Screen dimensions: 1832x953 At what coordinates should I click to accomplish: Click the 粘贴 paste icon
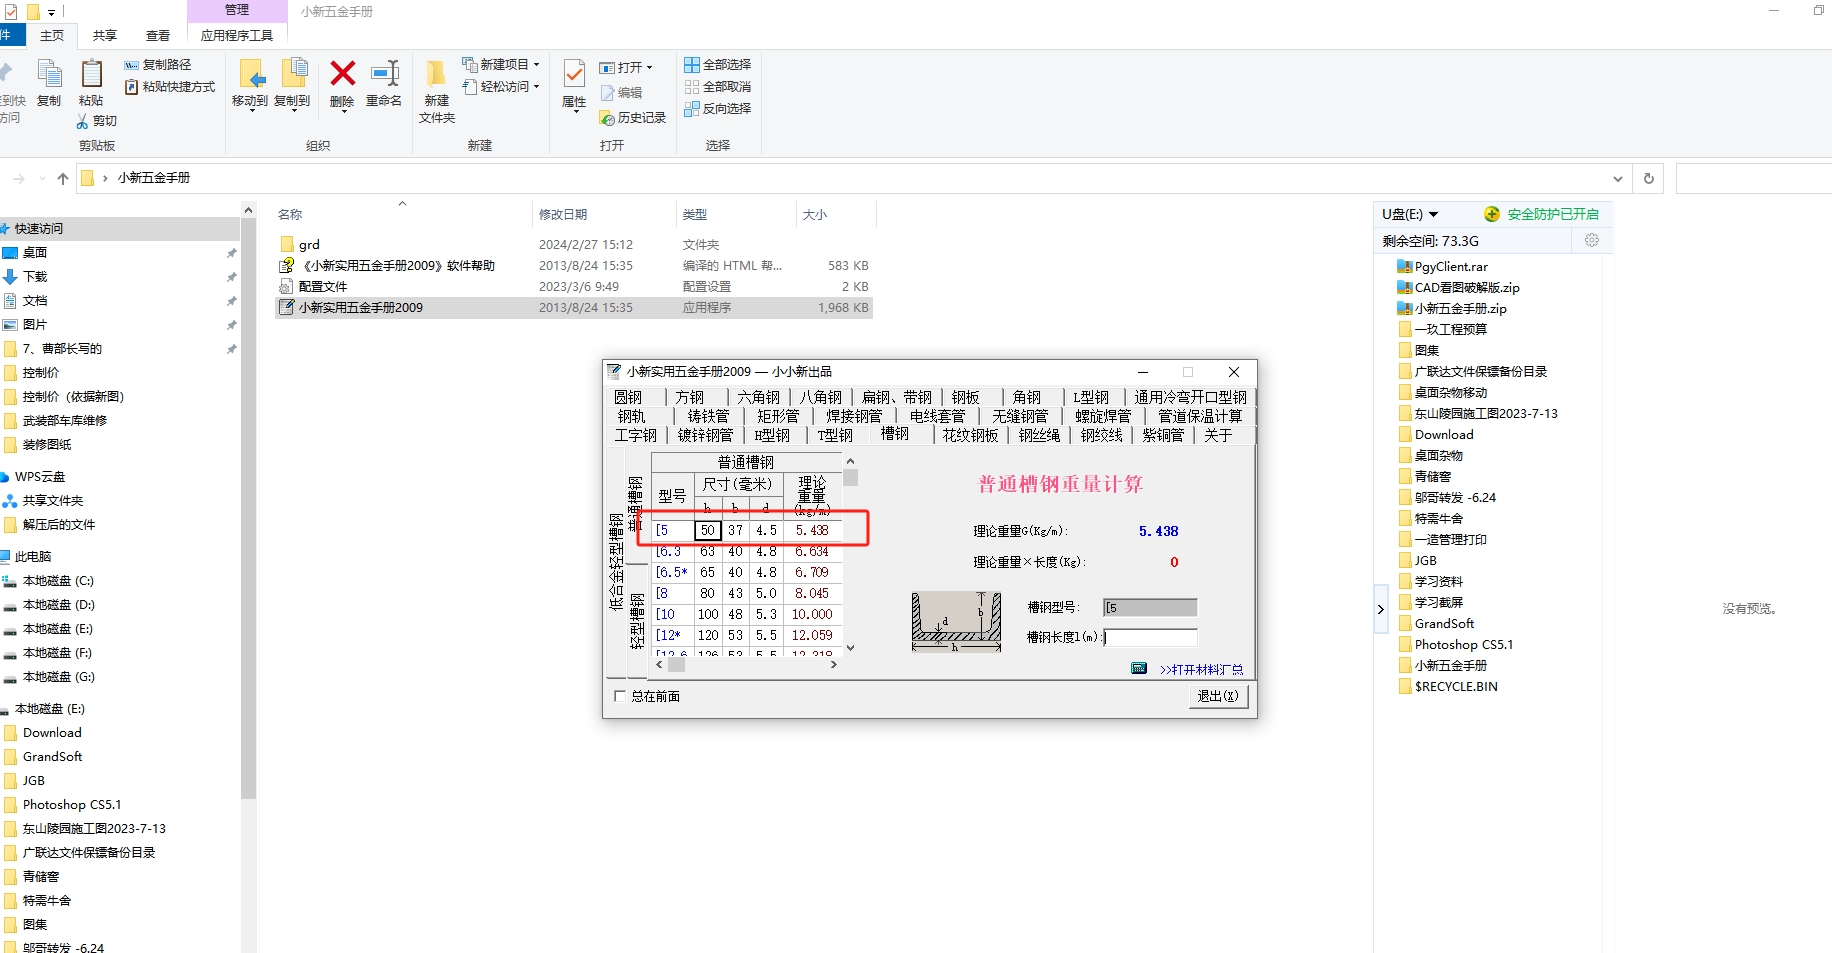pyautogui.click(x=91, y=73)
